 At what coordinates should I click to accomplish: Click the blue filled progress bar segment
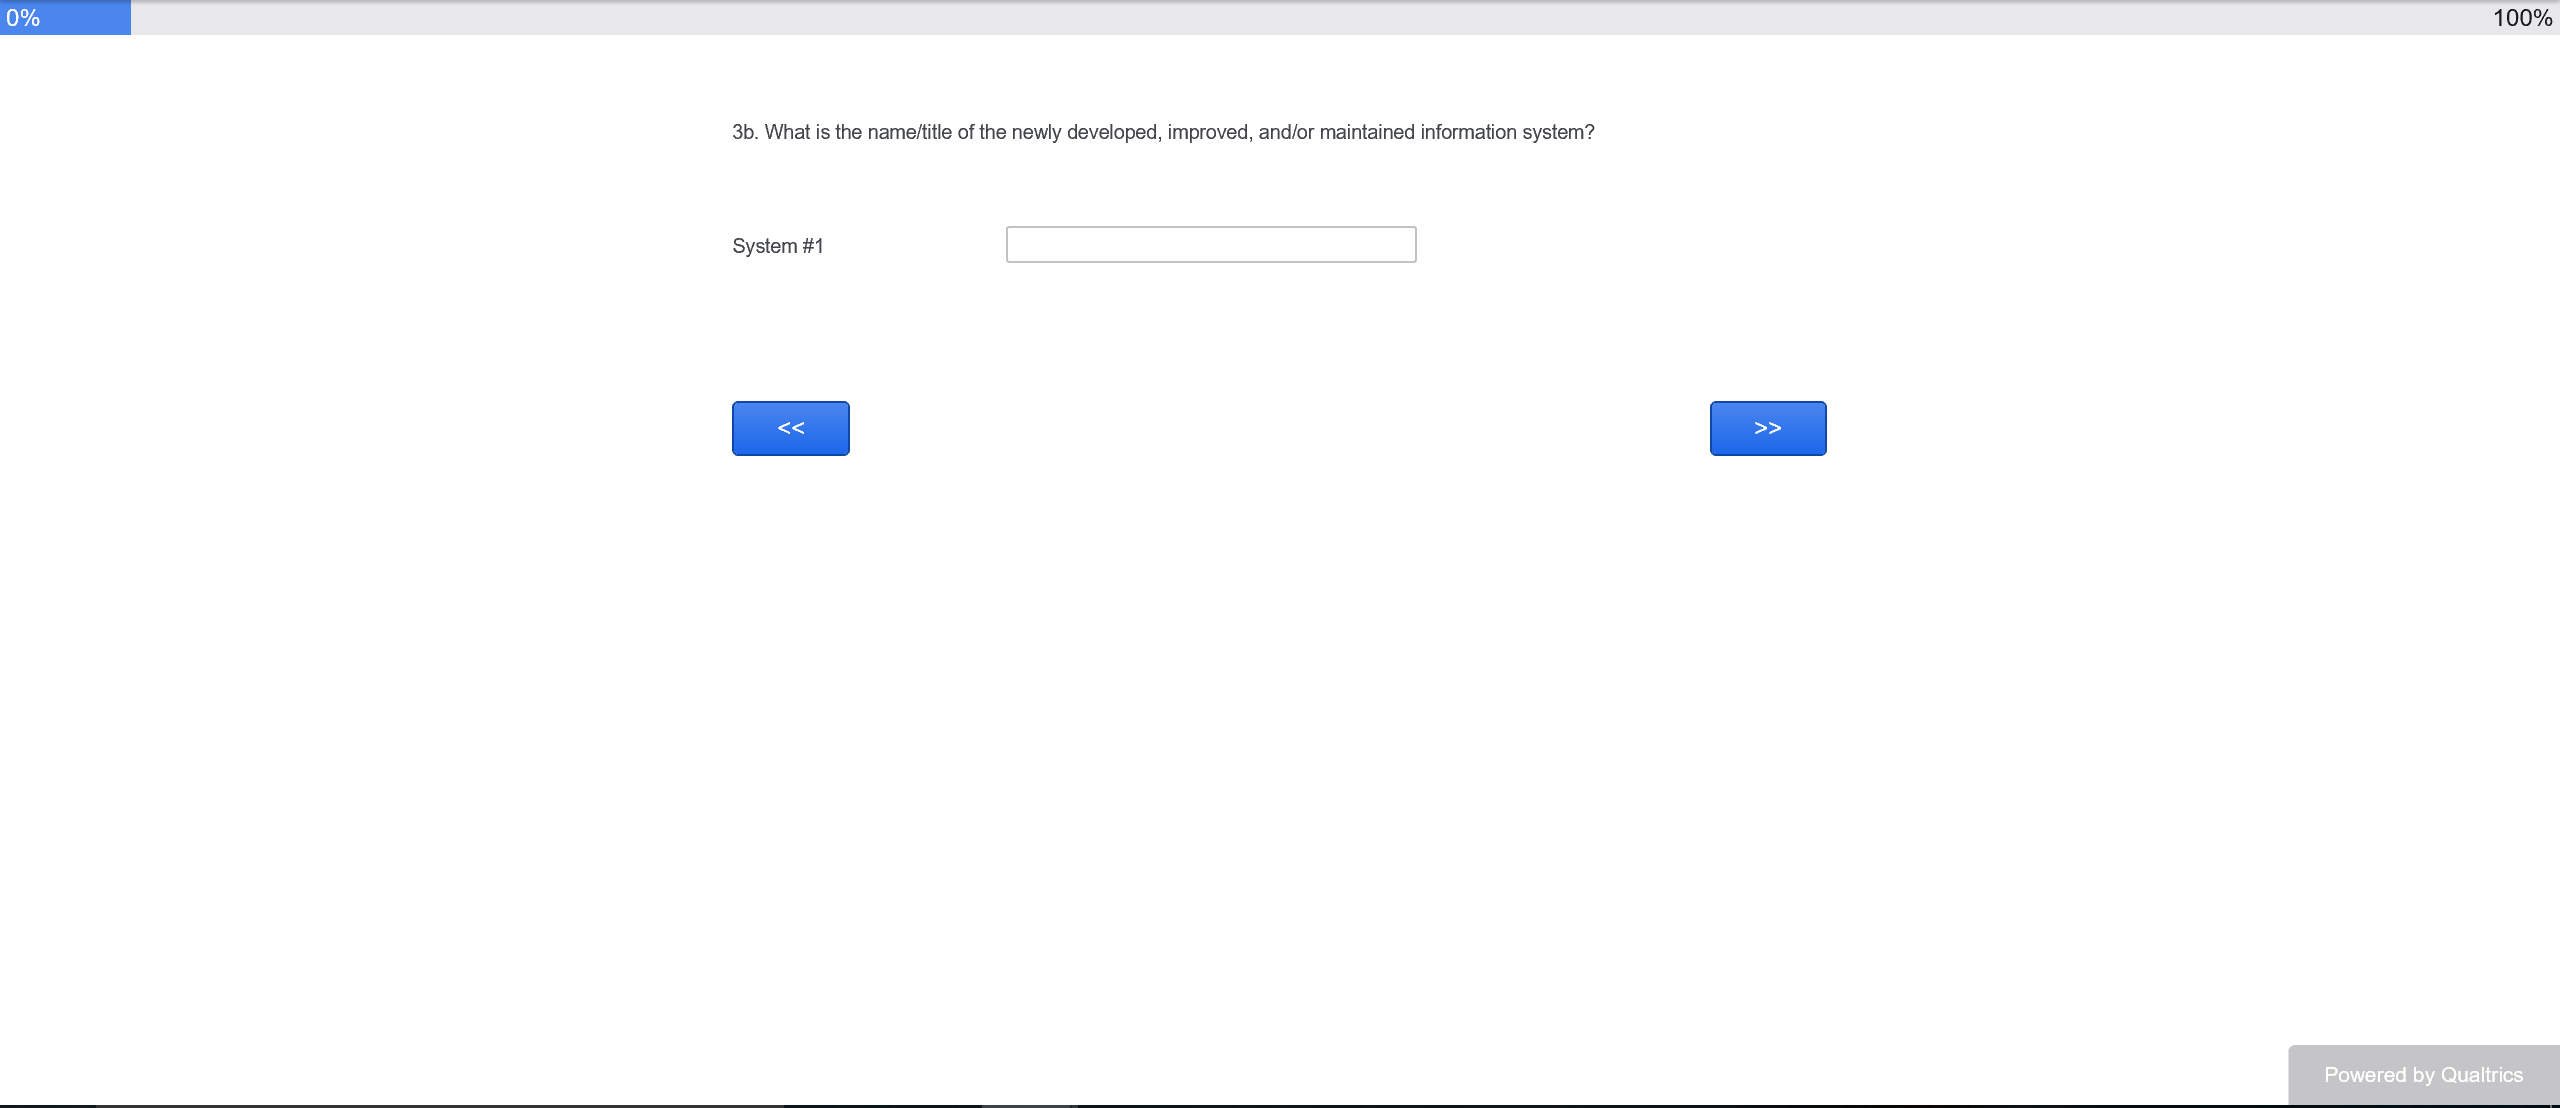(85, 18)
